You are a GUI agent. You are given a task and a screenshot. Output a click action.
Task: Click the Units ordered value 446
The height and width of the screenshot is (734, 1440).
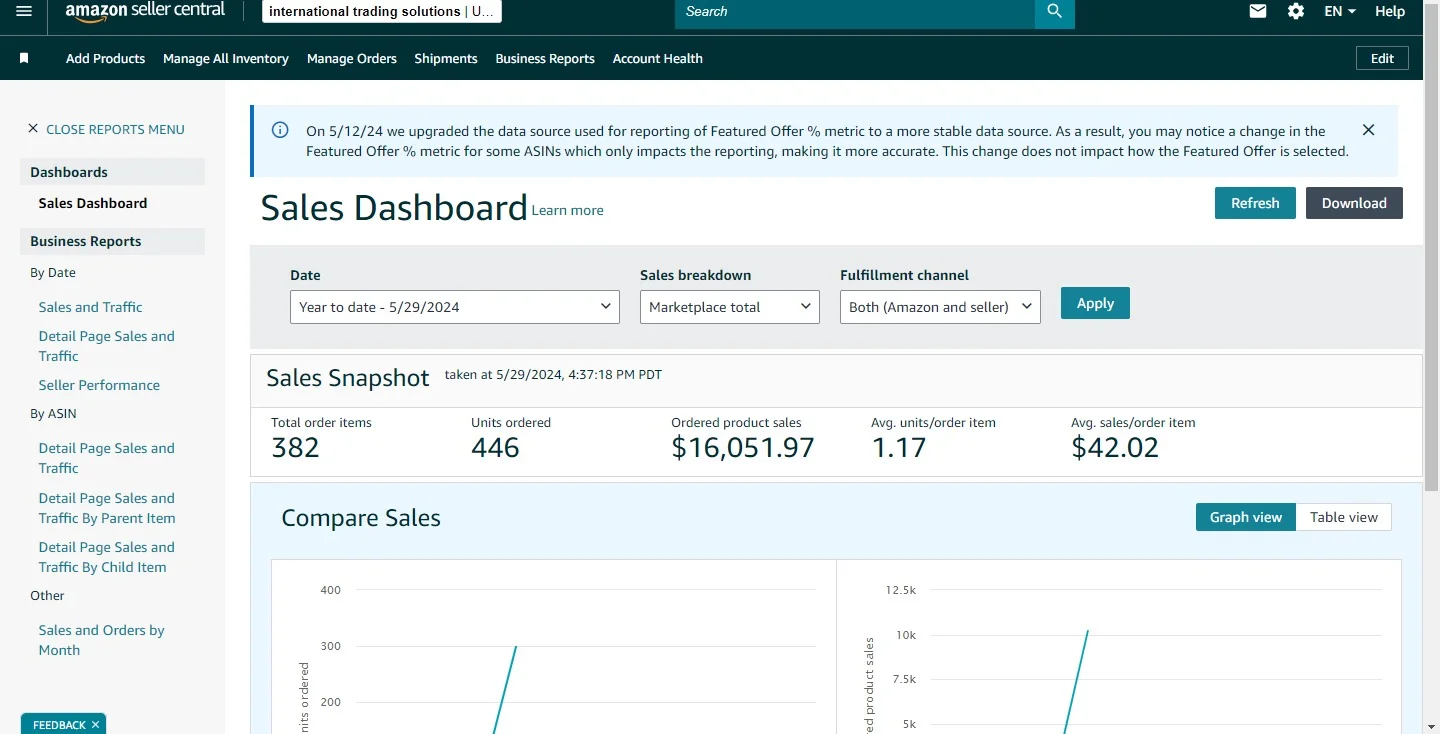click(x=495, y=448)
